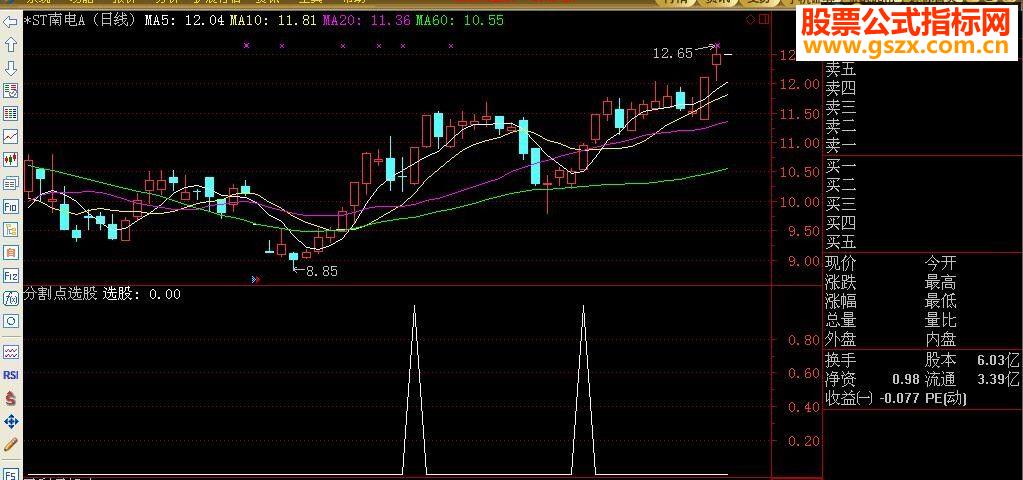This screenshot has height=480, width=1023.
Task: Click the double-arrow marker under the price chart
Action: [x=255, y=279]
